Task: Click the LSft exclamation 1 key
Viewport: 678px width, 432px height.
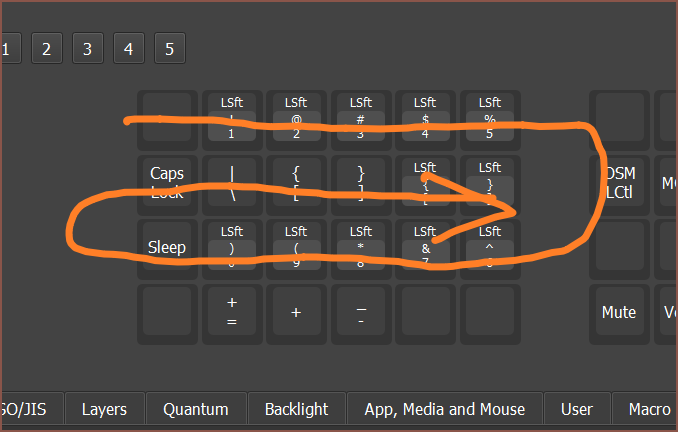Action: 232,117
